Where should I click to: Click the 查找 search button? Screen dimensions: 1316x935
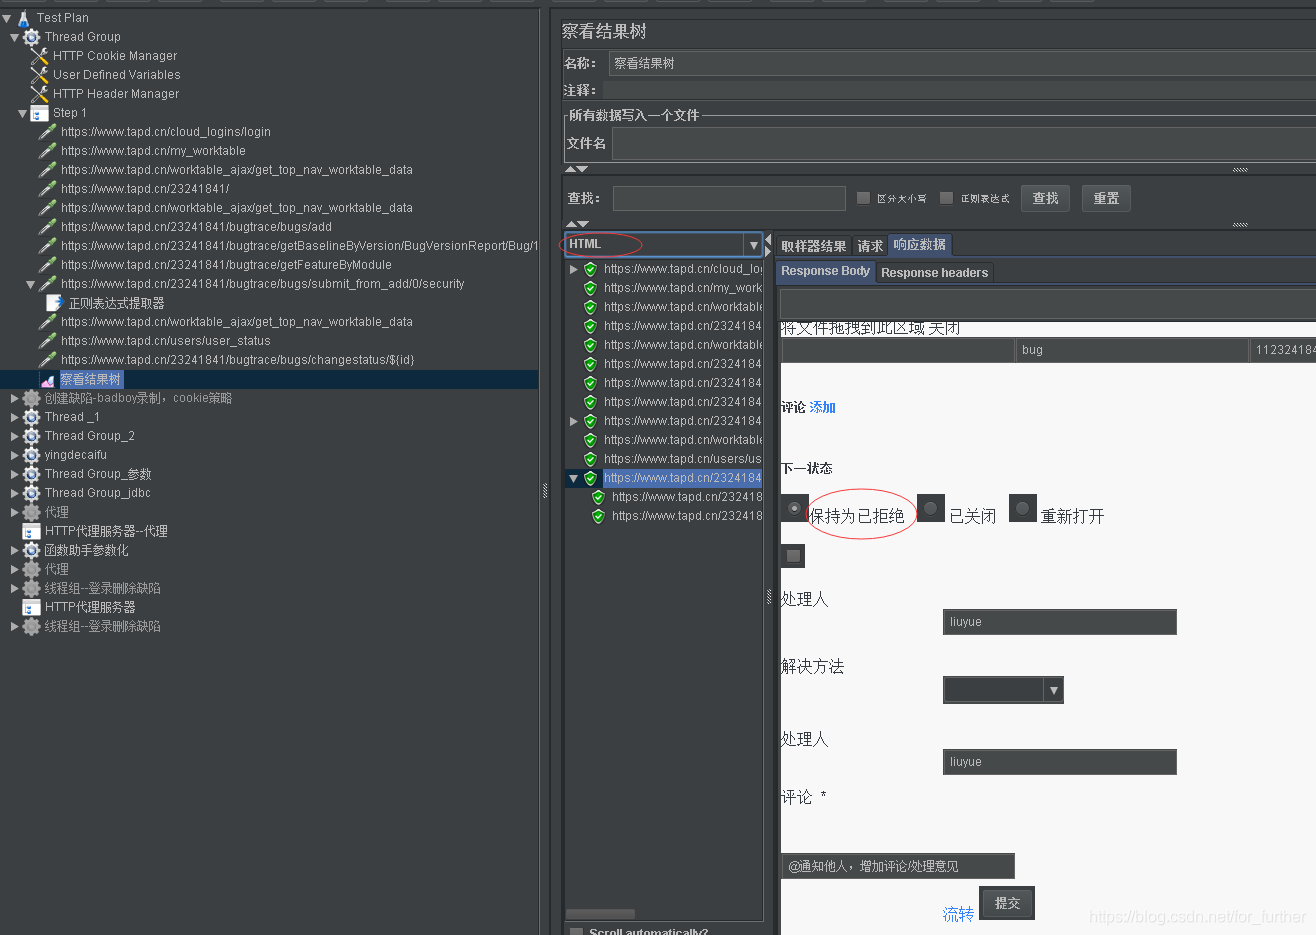click(1045, 198)
